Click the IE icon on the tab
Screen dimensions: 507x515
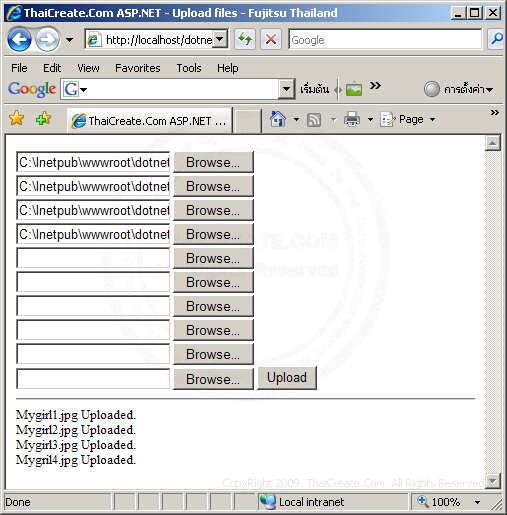tap(79, 121)
